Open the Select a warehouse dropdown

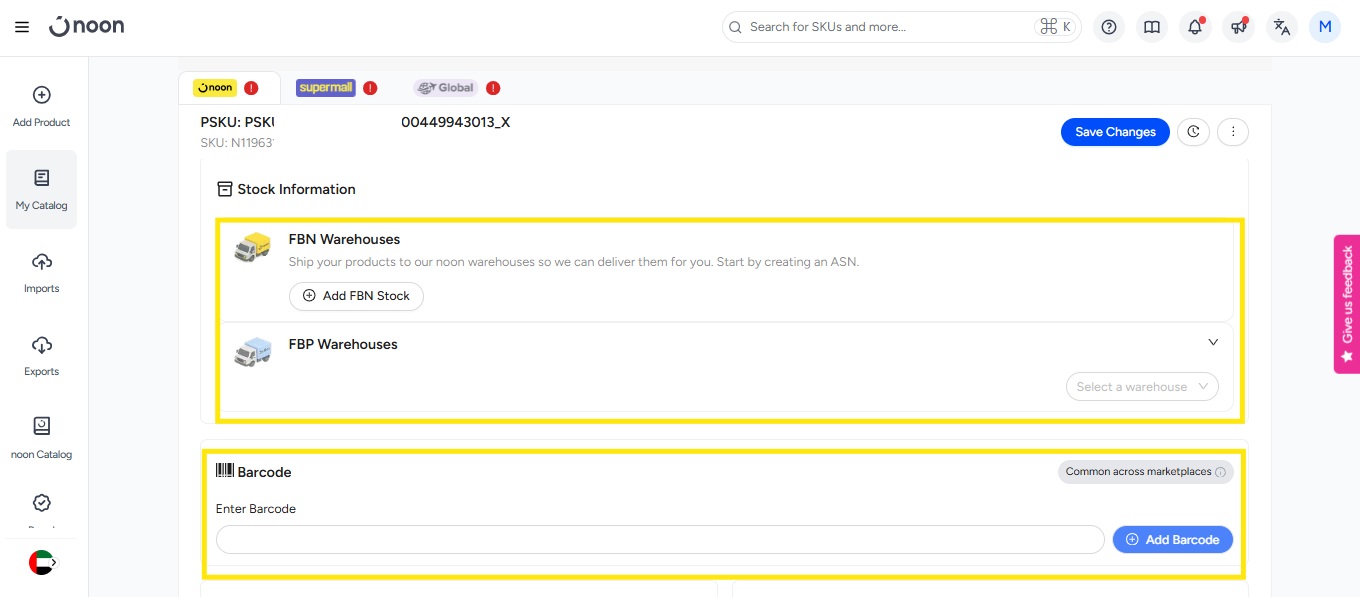coord(1142,387)
